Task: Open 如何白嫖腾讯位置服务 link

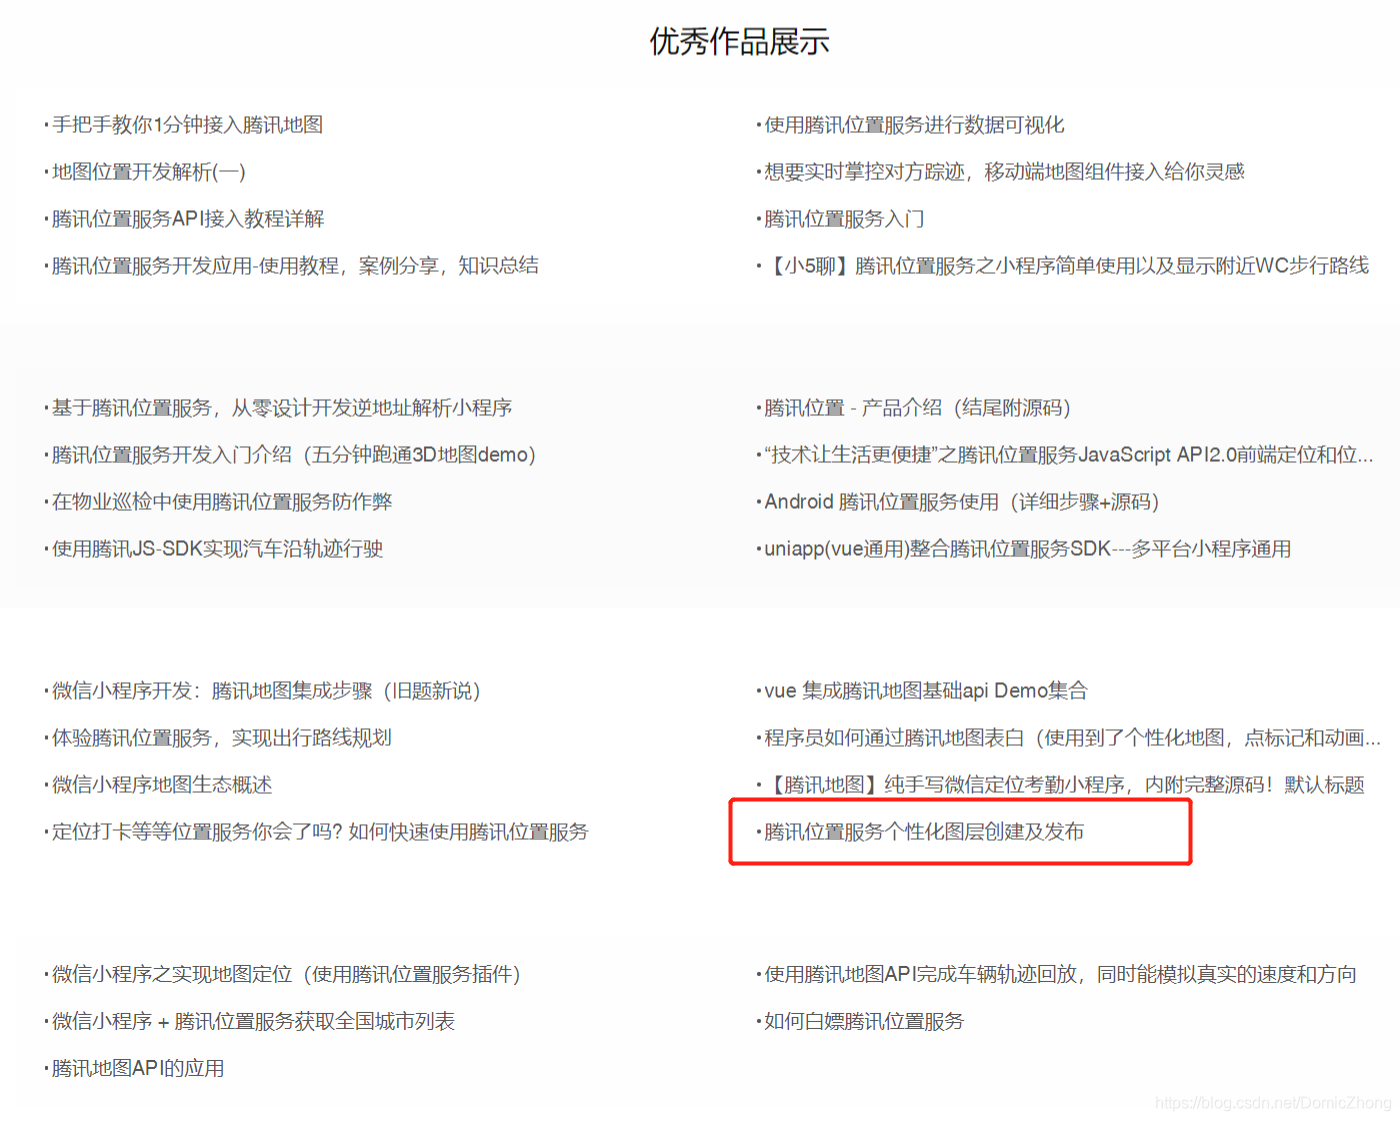Action: 864,1021
